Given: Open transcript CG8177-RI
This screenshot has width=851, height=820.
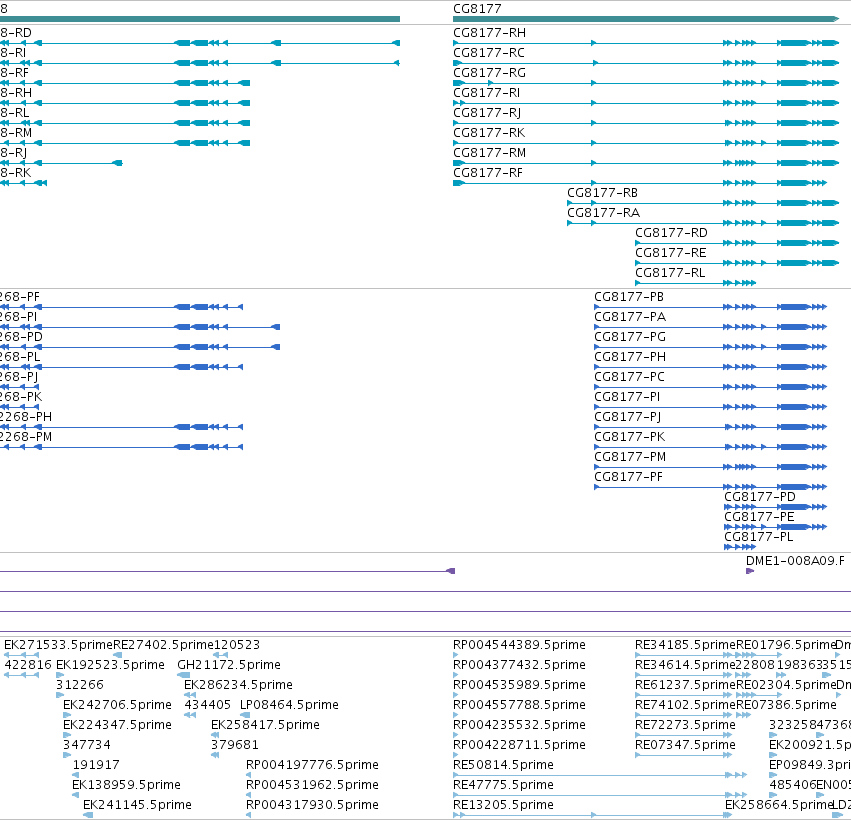Looking at the screenshot, I should click(x=486, y=93).
